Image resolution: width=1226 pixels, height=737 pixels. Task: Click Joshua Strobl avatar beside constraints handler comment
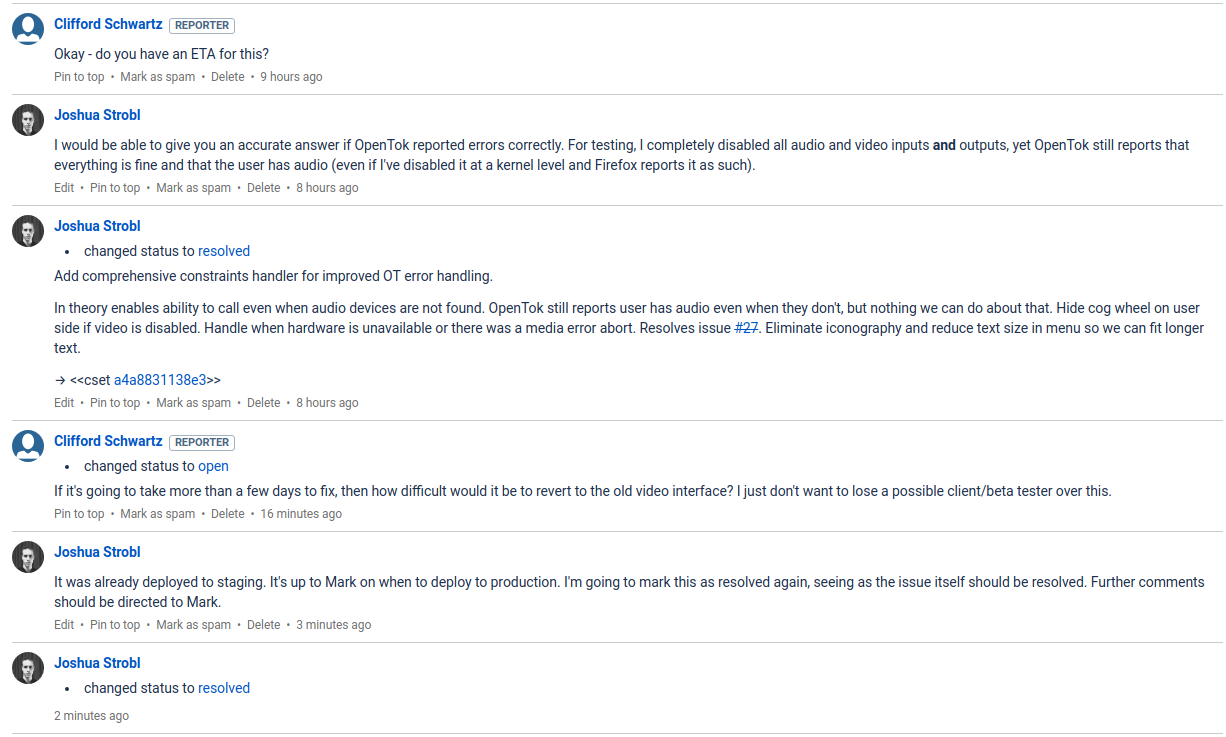tap(28, 231)
